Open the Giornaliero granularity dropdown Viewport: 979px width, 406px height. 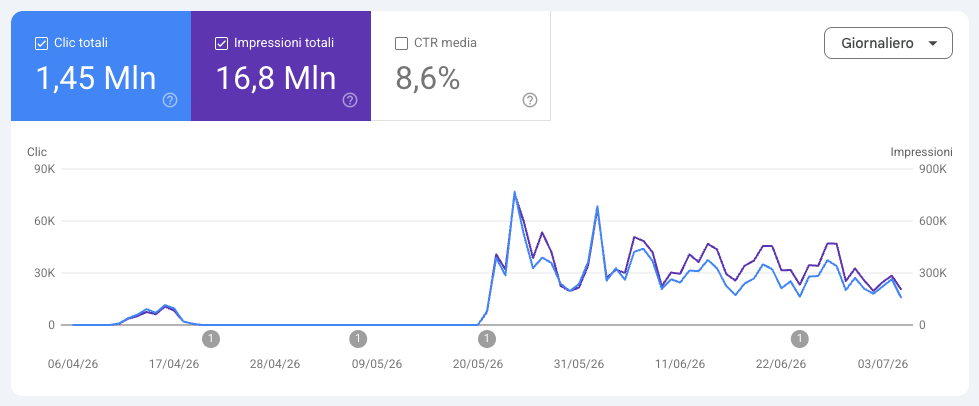888,43
